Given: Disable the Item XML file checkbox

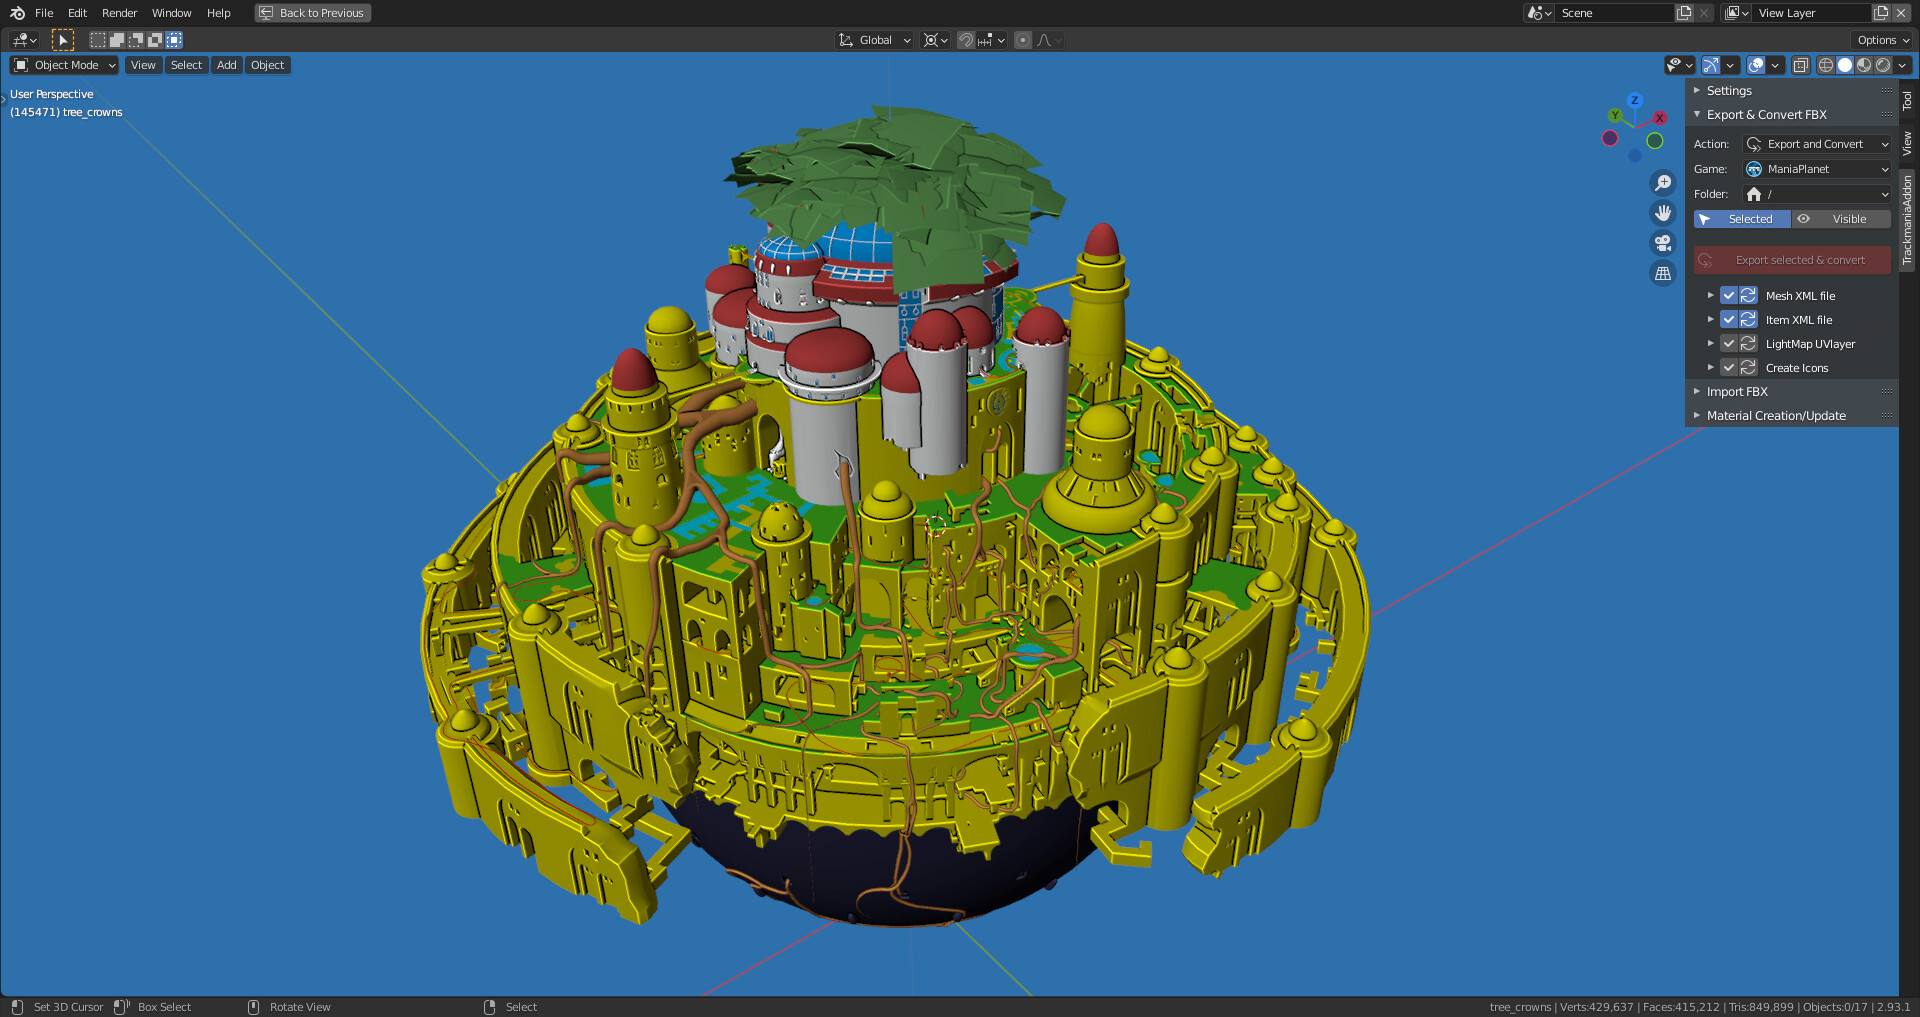Looking at the screenshot, I should [x=1729, y=319].
